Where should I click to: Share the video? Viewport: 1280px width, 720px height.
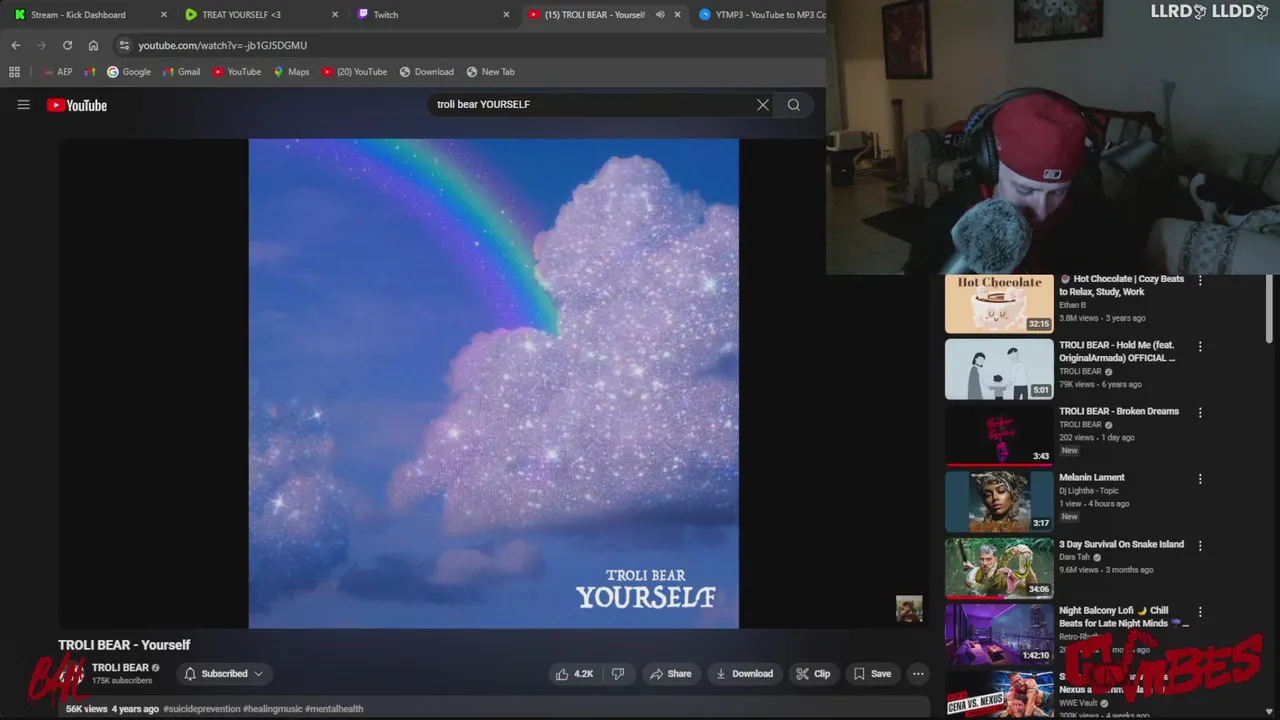tap(671, 674)
